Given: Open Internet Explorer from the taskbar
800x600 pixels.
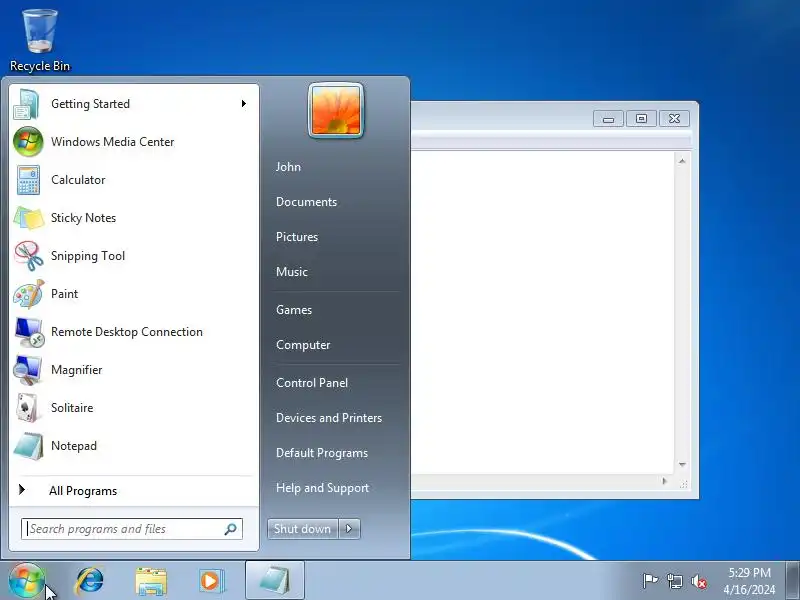Looking at the screenshot, I should [89, 581].
